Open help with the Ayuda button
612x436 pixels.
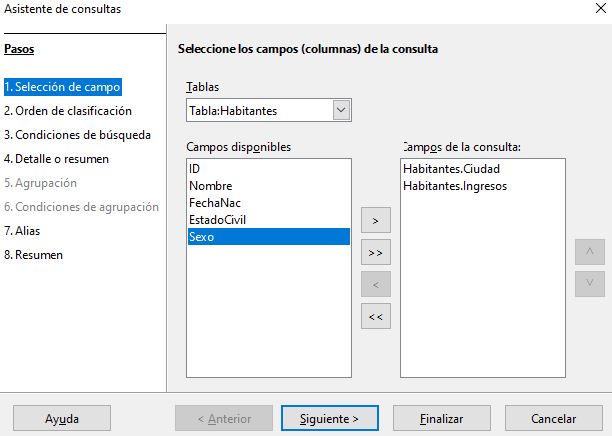62,418
